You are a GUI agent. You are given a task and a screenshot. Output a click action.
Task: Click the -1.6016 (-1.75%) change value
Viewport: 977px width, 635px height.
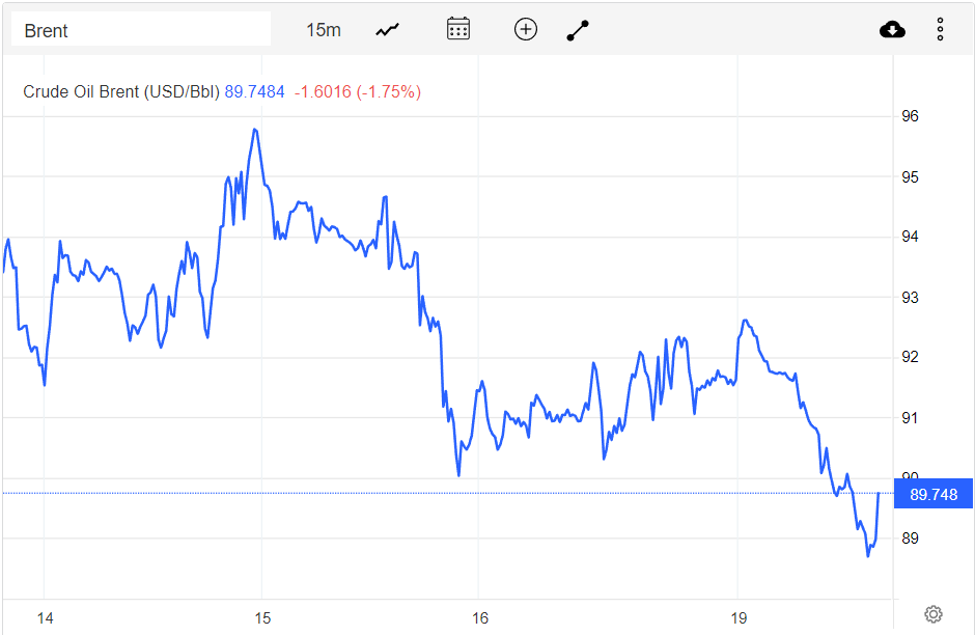pos(357,92)
